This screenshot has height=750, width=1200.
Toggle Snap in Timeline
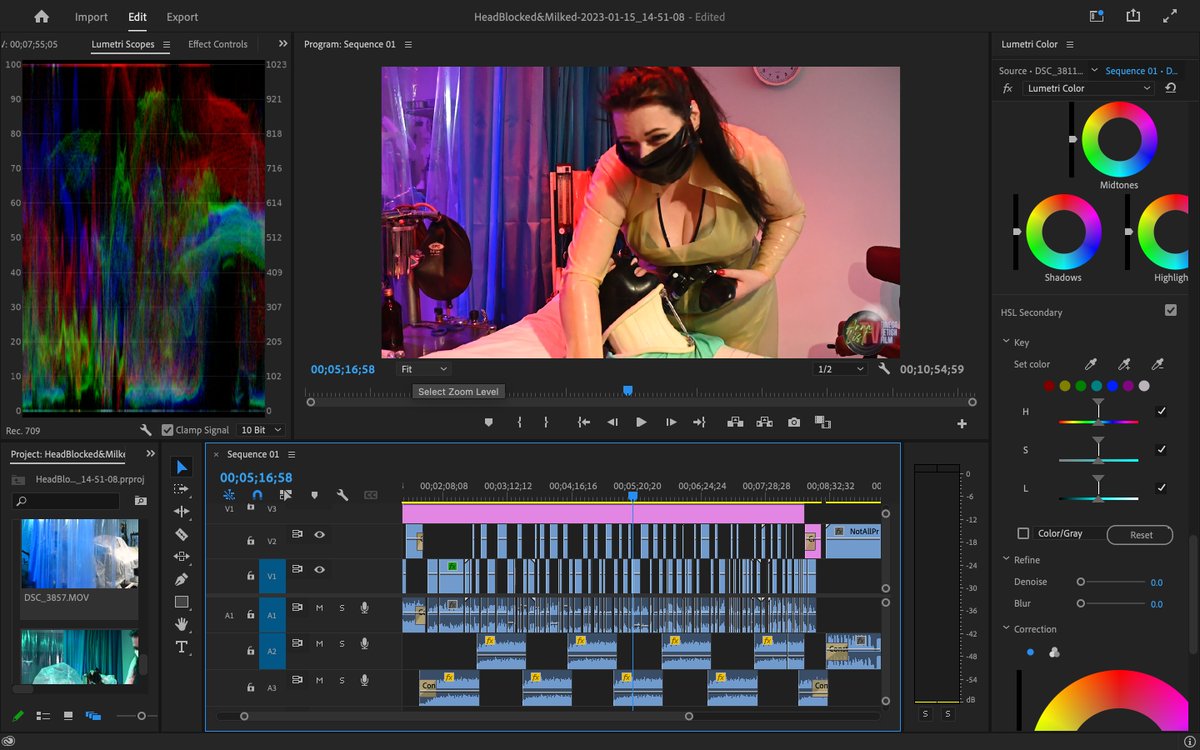pos(257,495)
